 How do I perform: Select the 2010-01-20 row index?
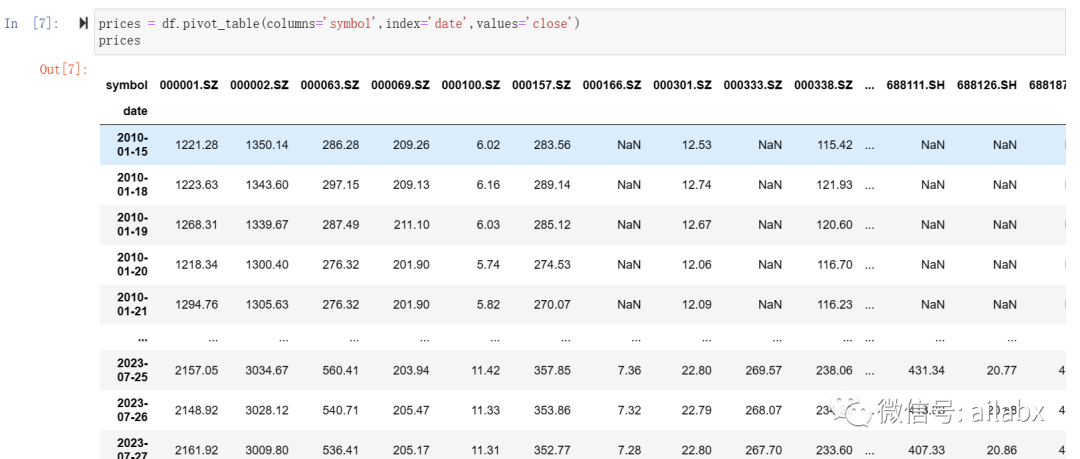pyautogui.click(x=132, y=265)
